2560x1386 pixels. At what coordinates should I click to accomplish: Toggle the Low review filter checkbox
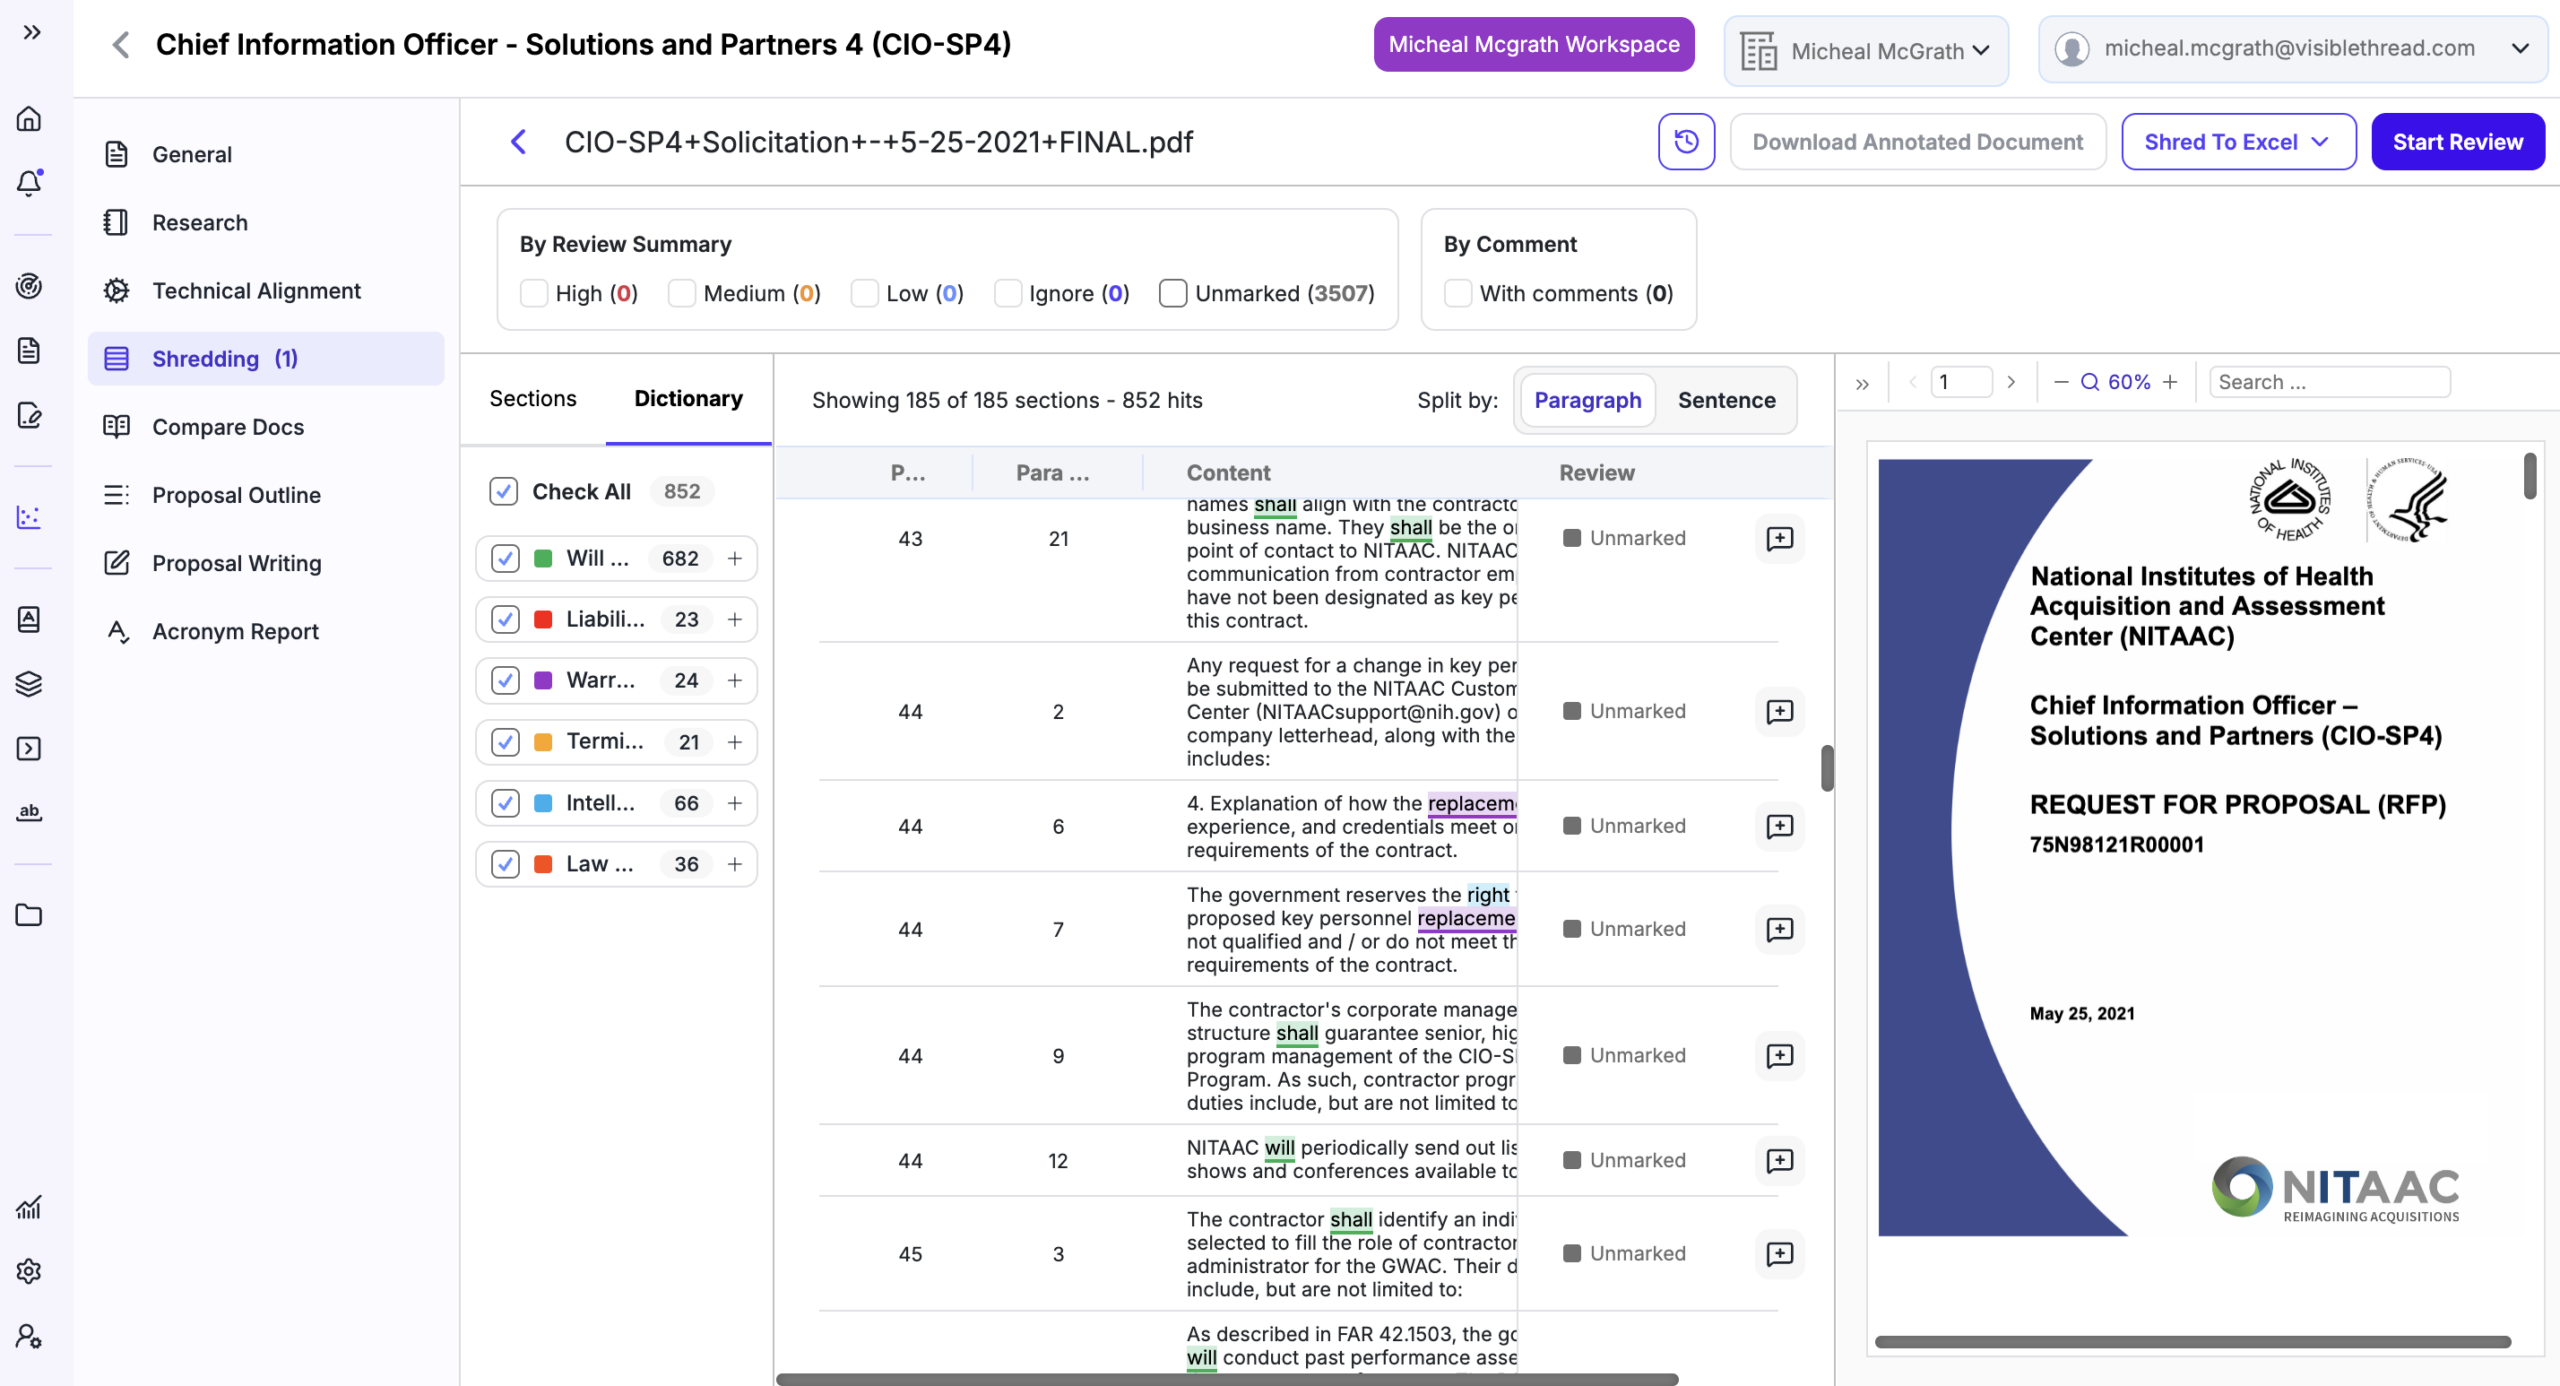[x=865, y=293]
